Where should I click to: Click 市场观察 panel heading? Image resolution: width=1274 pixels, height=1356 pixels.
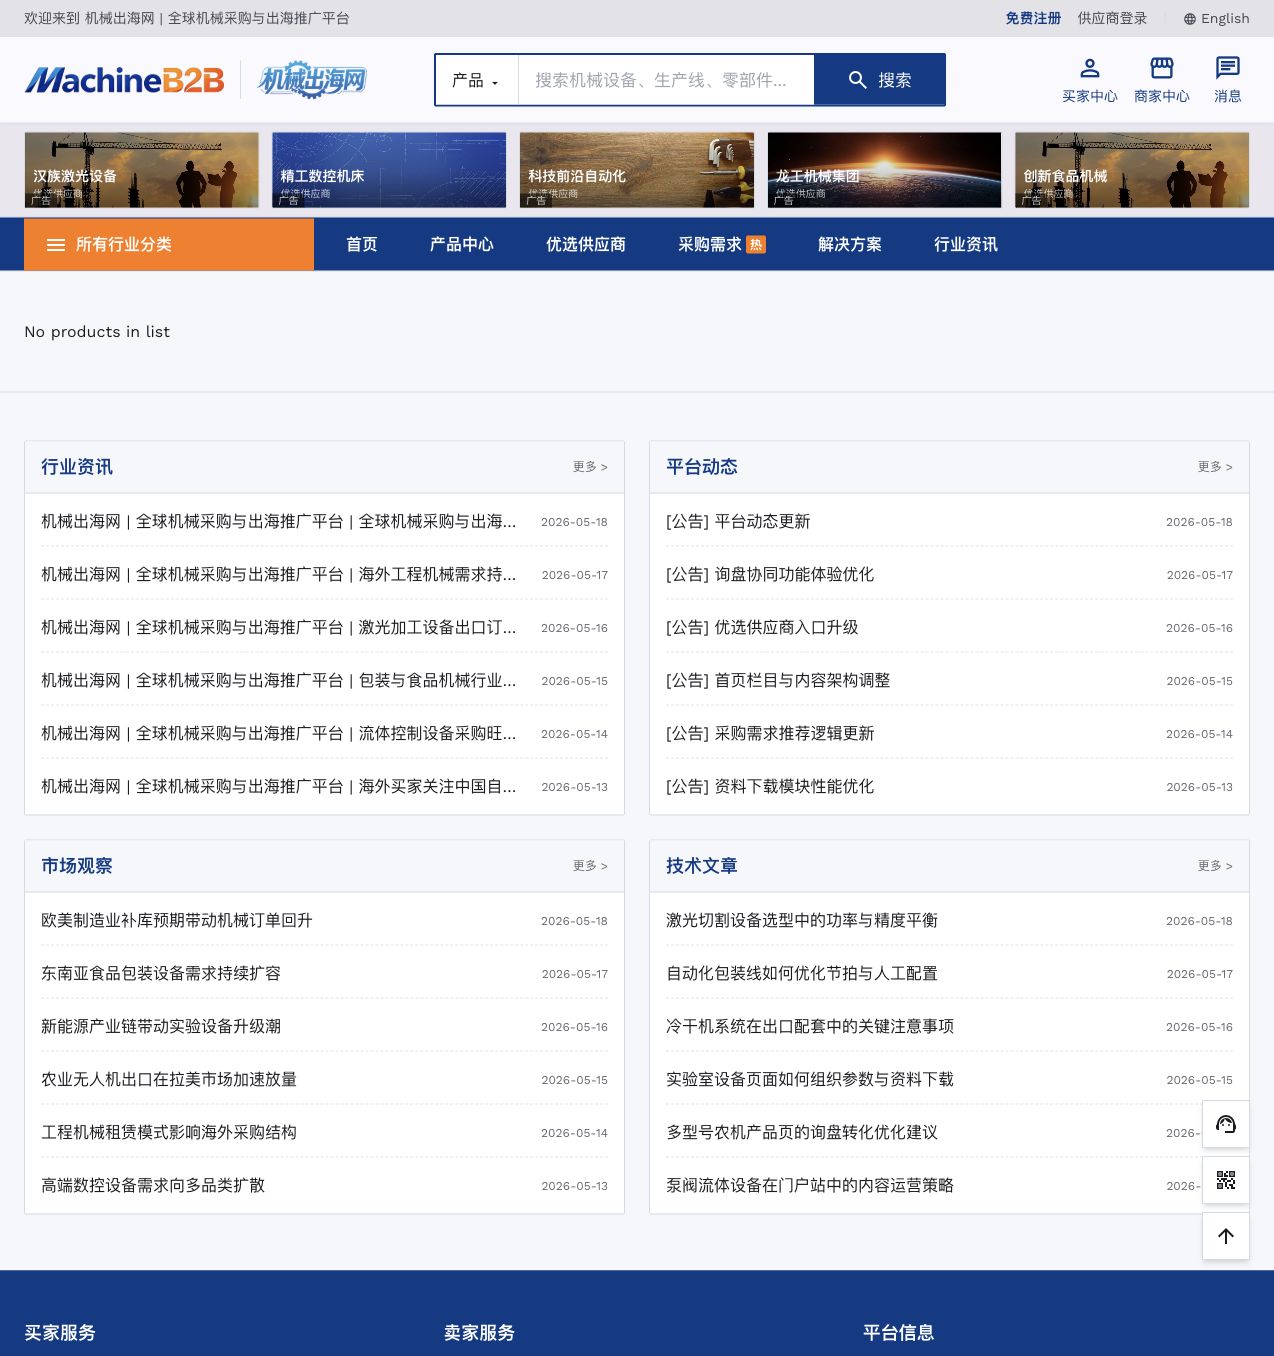coord(77,866)
